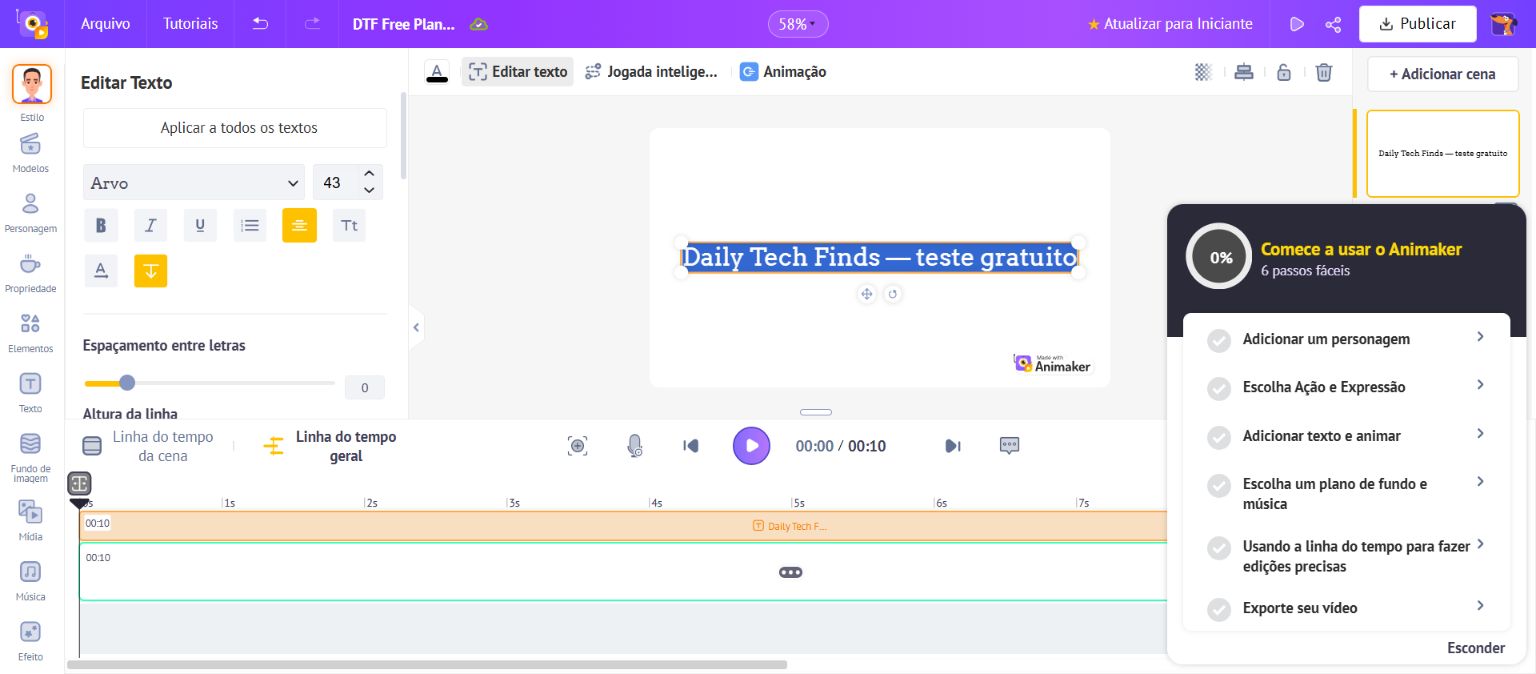Open Jogada inteligente option
This screenshot has width=1536, height=674.
tap(651, 72)
